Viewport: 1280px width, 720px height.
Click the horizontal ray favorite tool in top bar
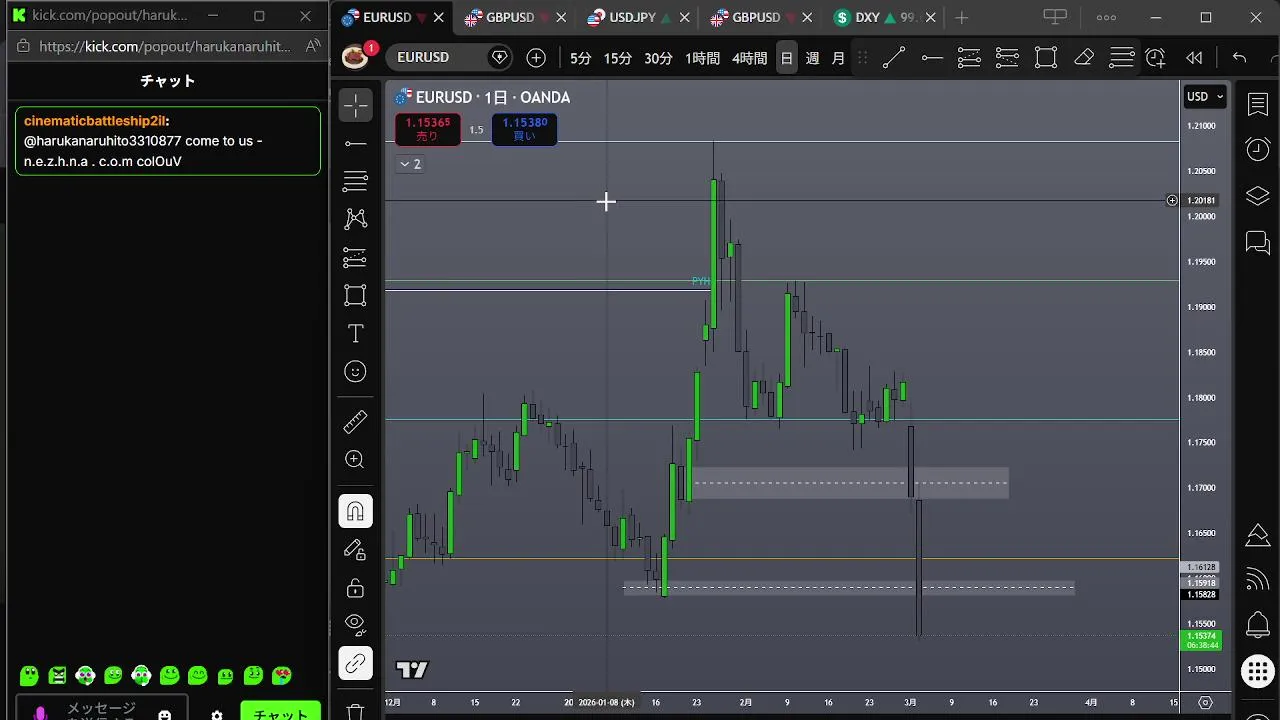pyautogui.click(x=932, y=58)
